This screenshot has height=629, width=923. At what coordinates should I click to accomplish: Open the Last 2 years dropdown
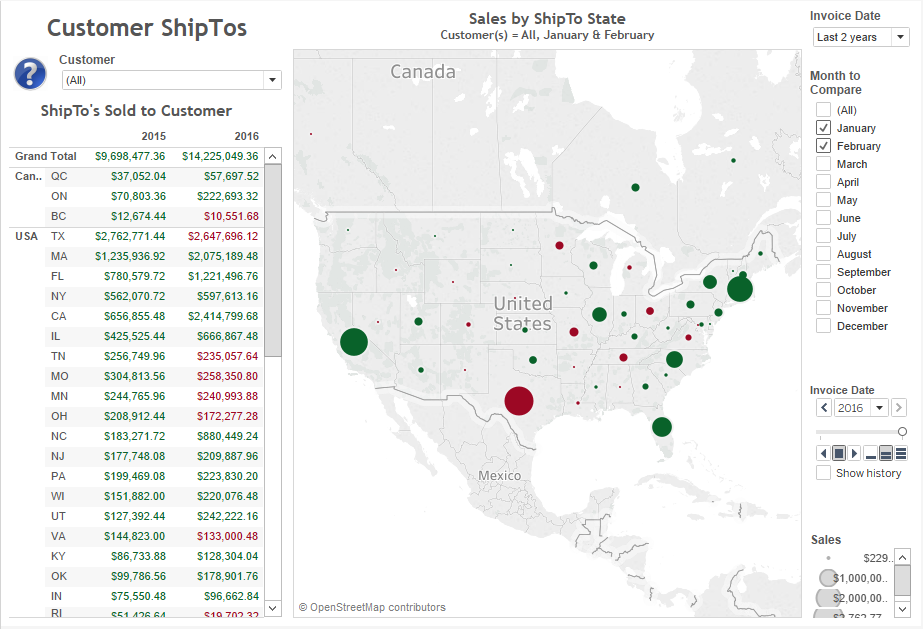pyautogui.click(x=861, y=37)
